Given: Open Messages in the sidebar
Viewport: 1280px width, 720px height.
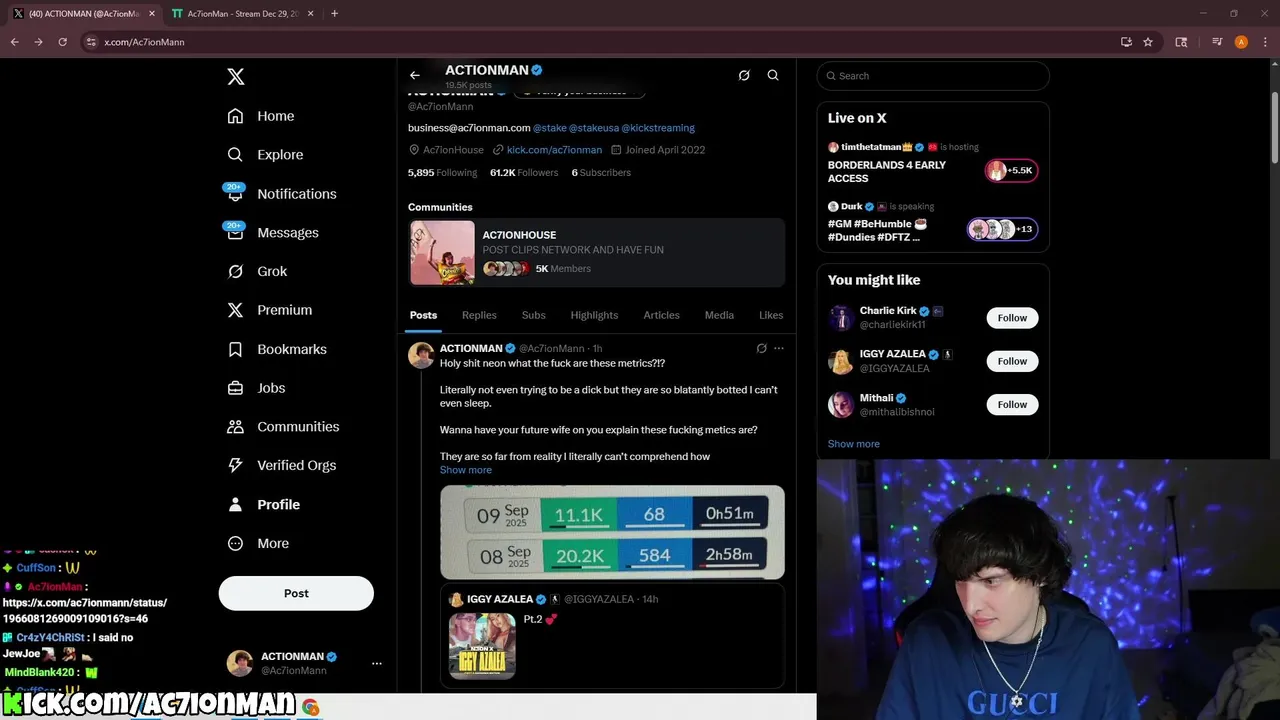Looking at the screenshot, I should coord(273,232).
